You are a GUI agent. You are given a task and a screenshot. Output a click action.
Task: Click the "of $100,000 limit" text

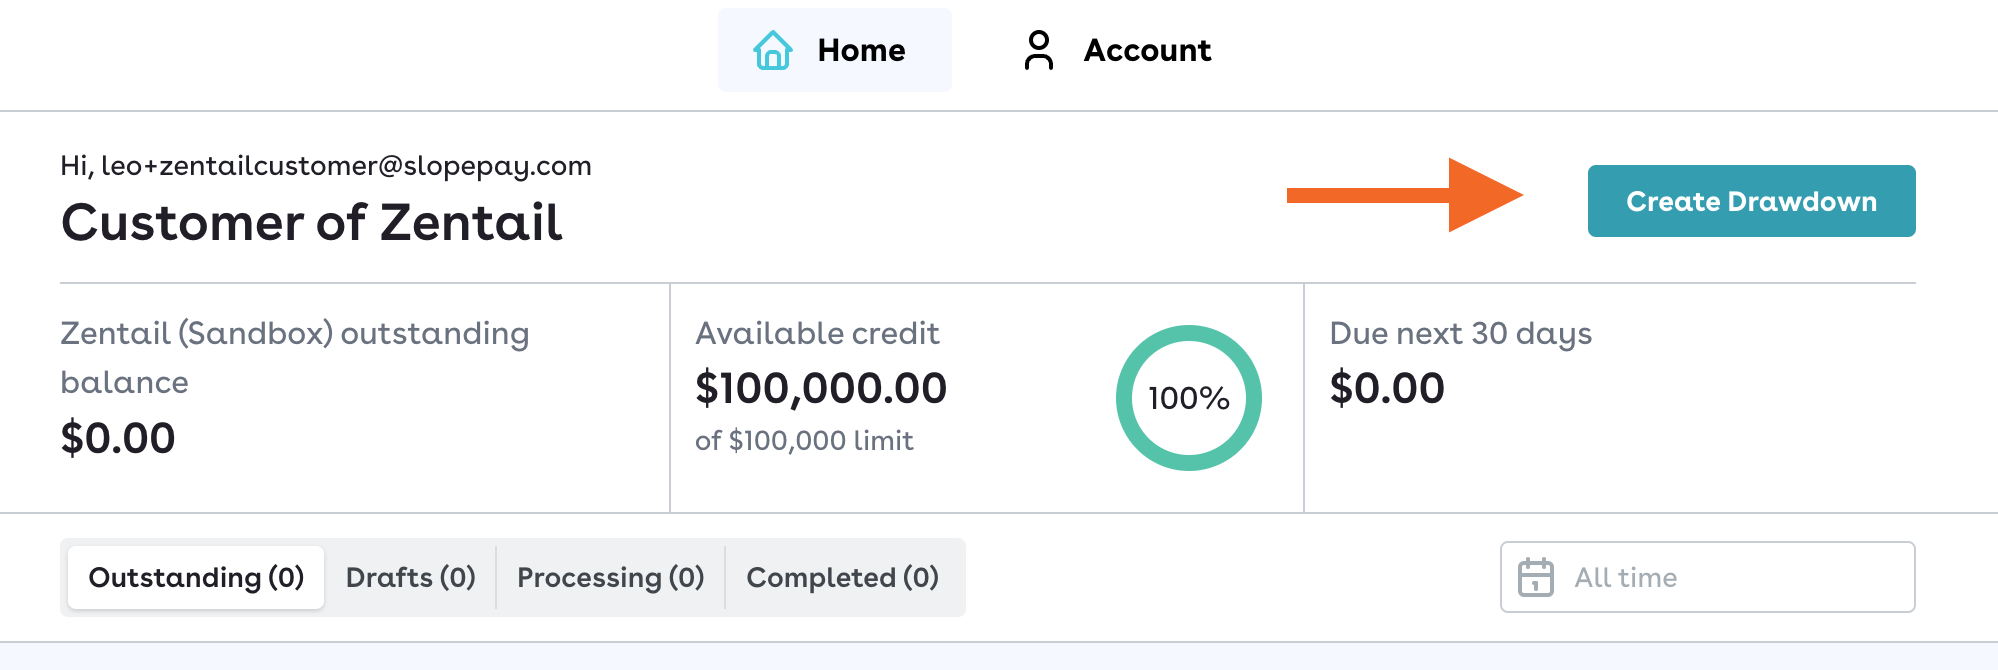[x=804, y=440]
